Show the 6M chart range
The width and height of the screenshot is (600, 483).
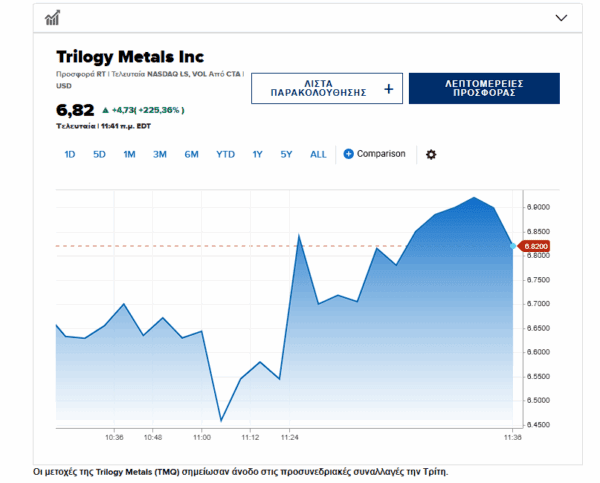point(191,154)
